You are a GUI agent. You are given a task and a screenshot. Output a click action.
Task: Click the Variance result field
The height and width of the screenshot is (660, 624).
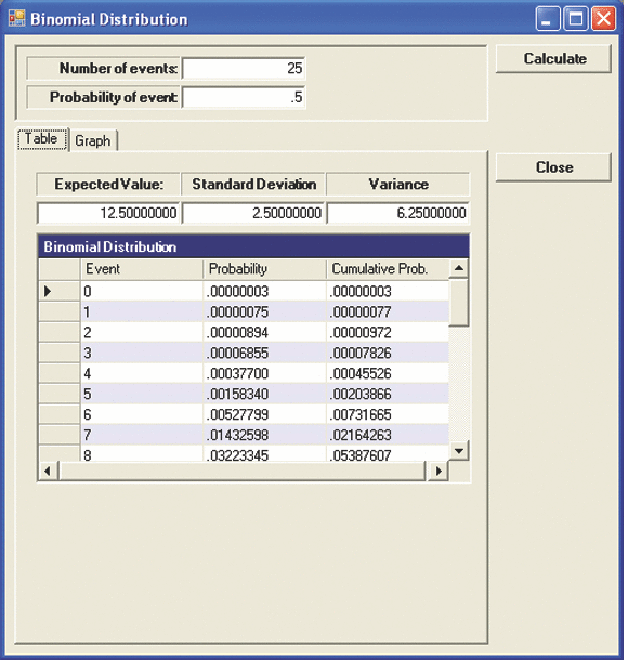(x=398, y=213)
